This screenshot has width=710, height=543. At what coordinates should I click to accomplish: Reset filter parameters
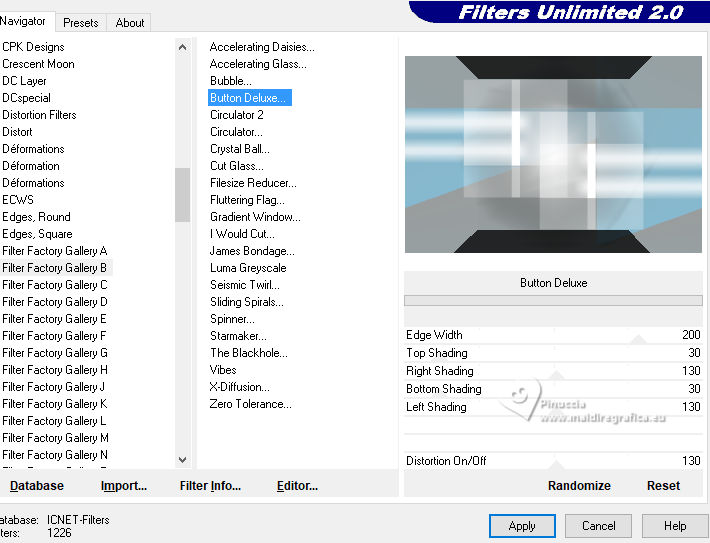663,486
